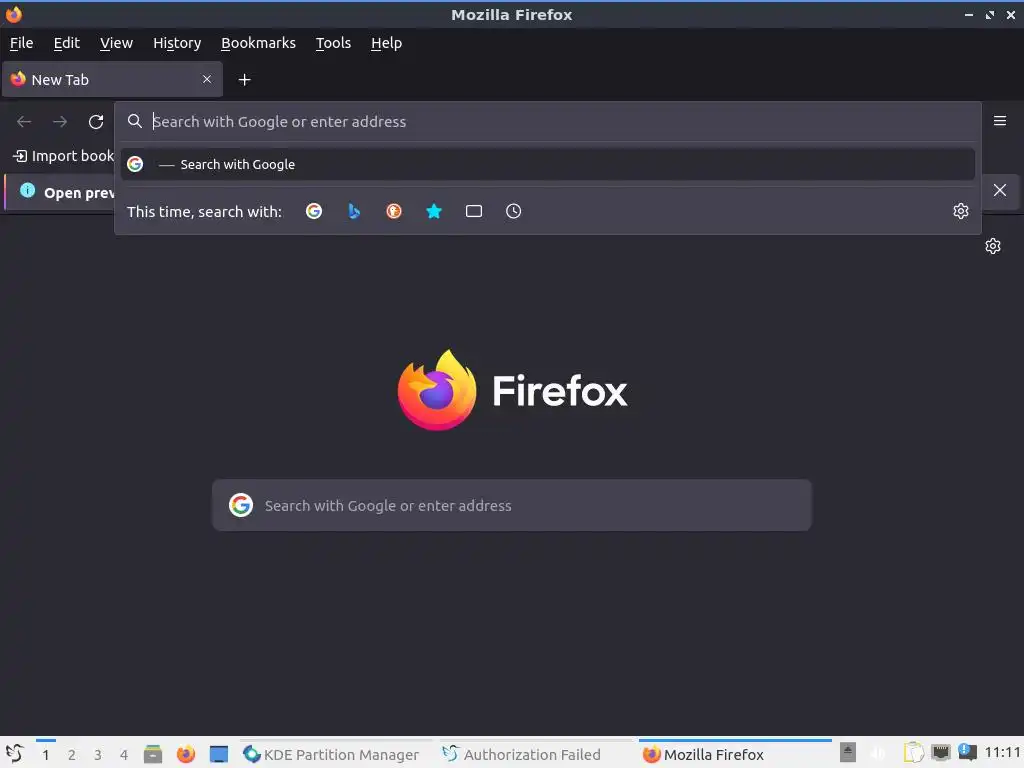Image resolution: width=1024 pixels, height=768 pixels.
Task: Choose the Search with Google suggestion
Action: click(x=547, y=165)
